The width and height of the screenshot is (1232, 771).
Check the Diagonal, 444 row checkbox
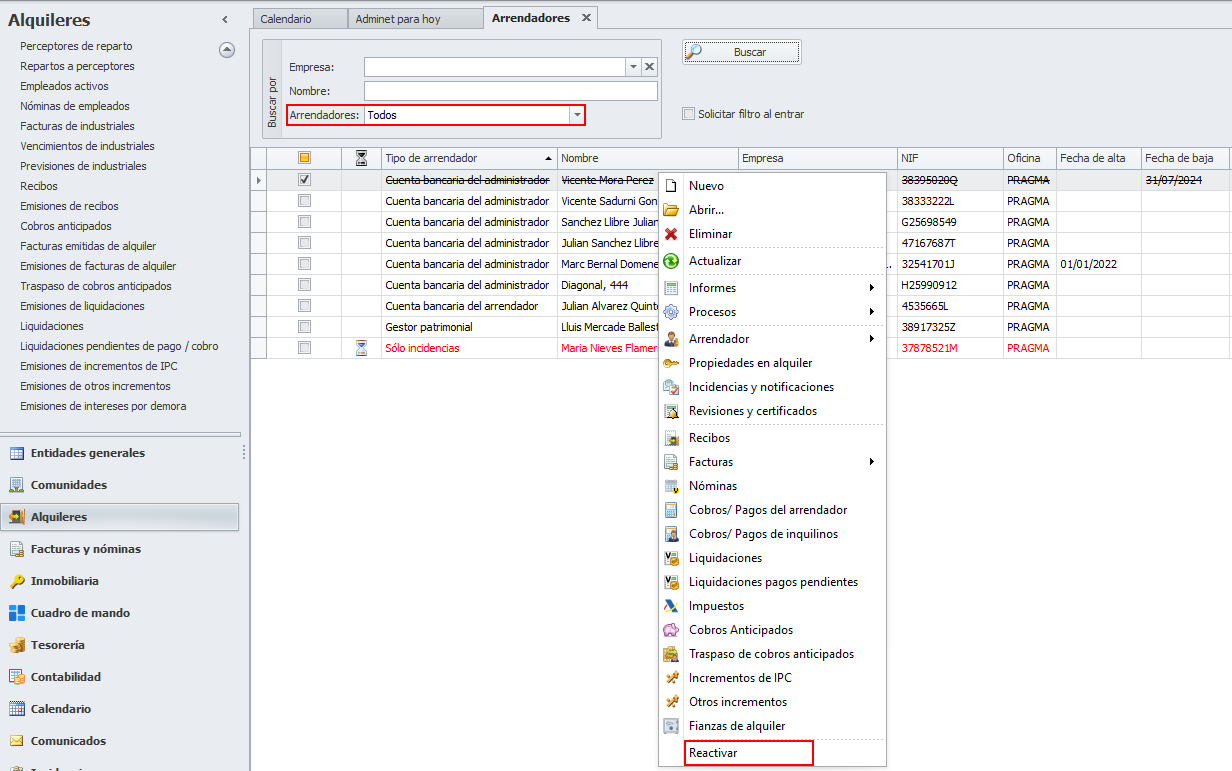[x=304, y=285]
